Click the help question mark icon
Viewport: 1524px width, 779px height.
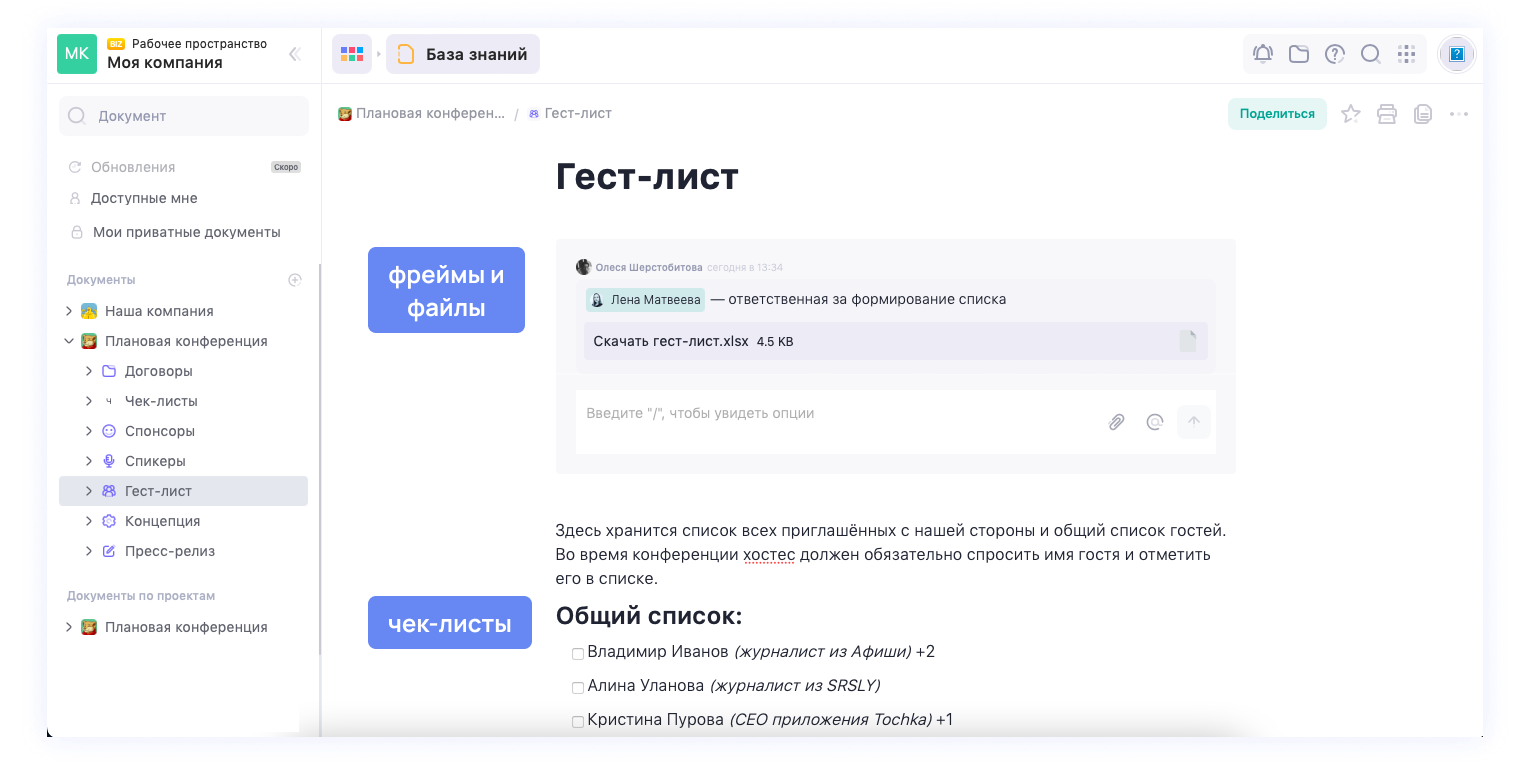tap(1334, 54)
